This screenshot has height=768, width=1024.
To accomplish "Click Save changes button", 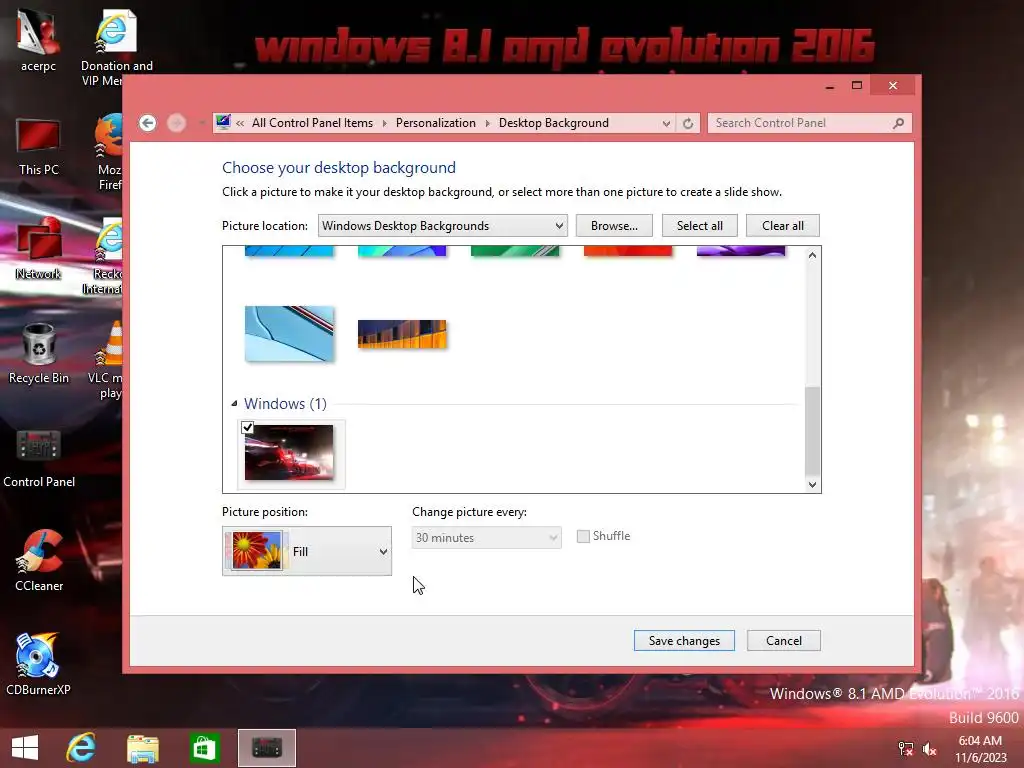I will (x=684, y=641).
